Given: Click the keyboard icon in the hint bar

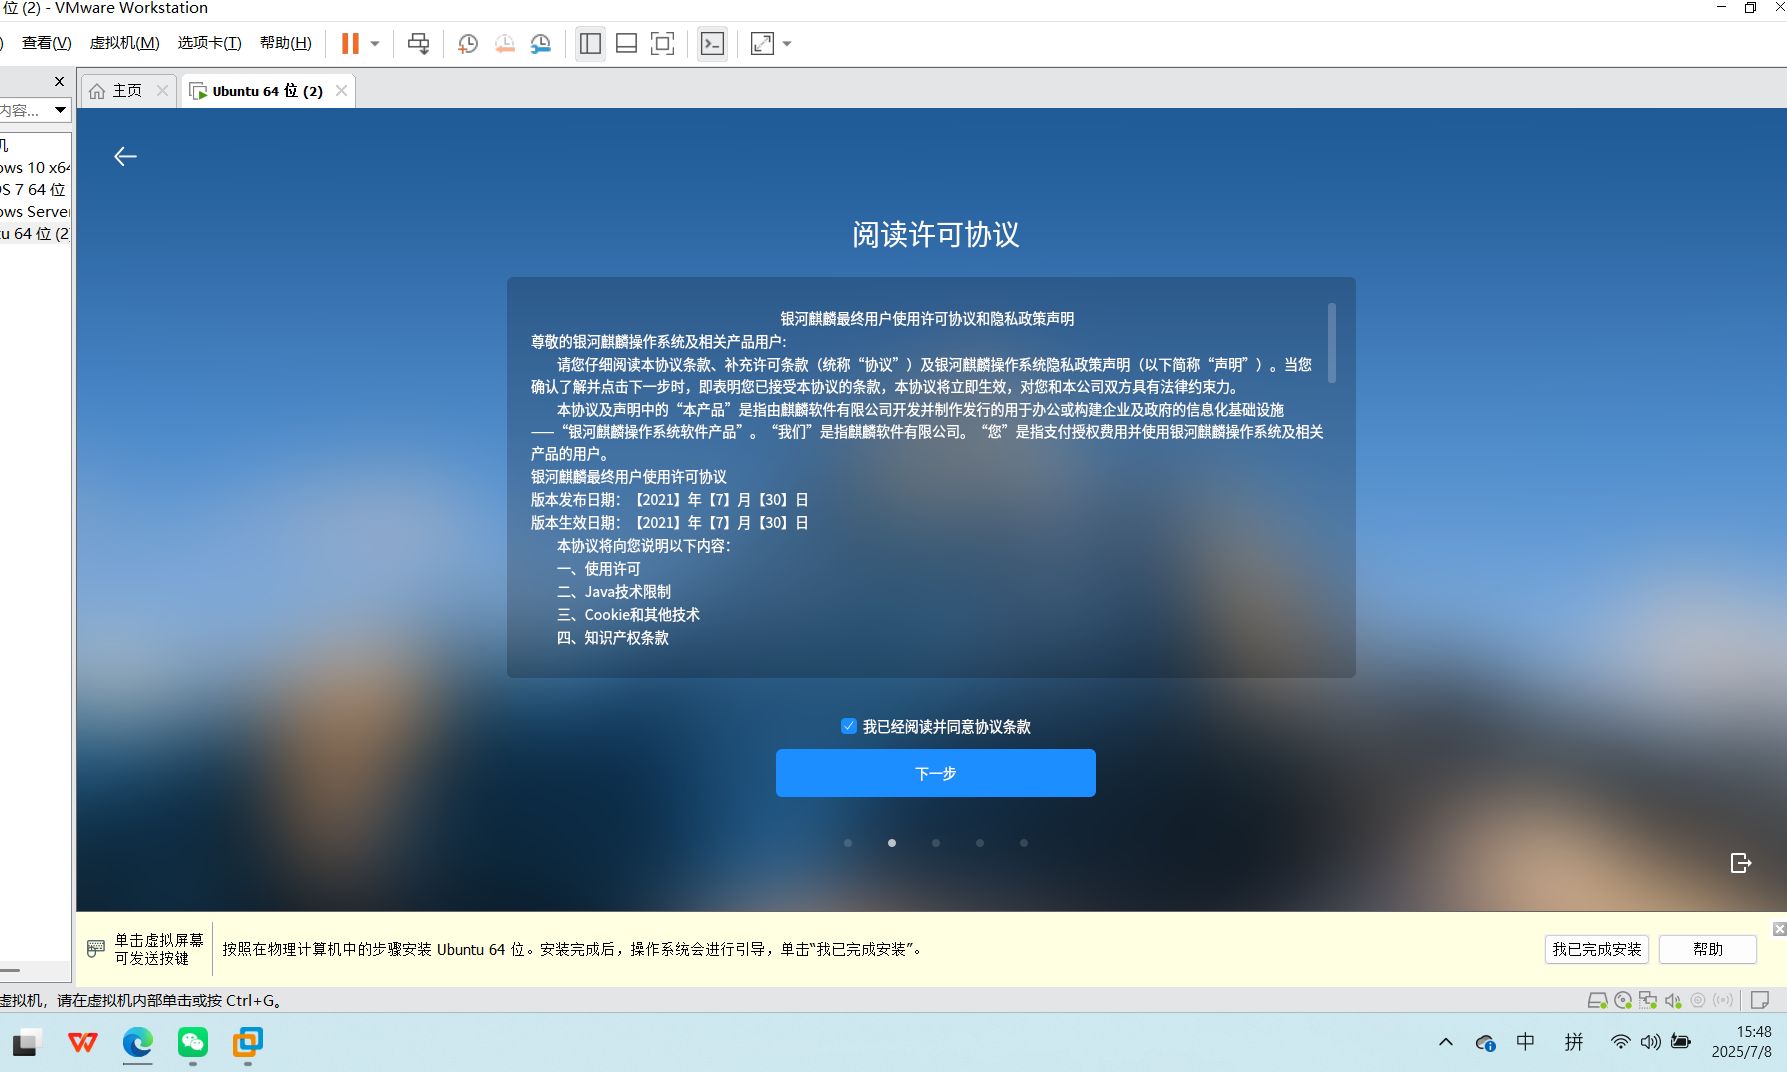Looking at the screenshot, I should tap(96, 948).
